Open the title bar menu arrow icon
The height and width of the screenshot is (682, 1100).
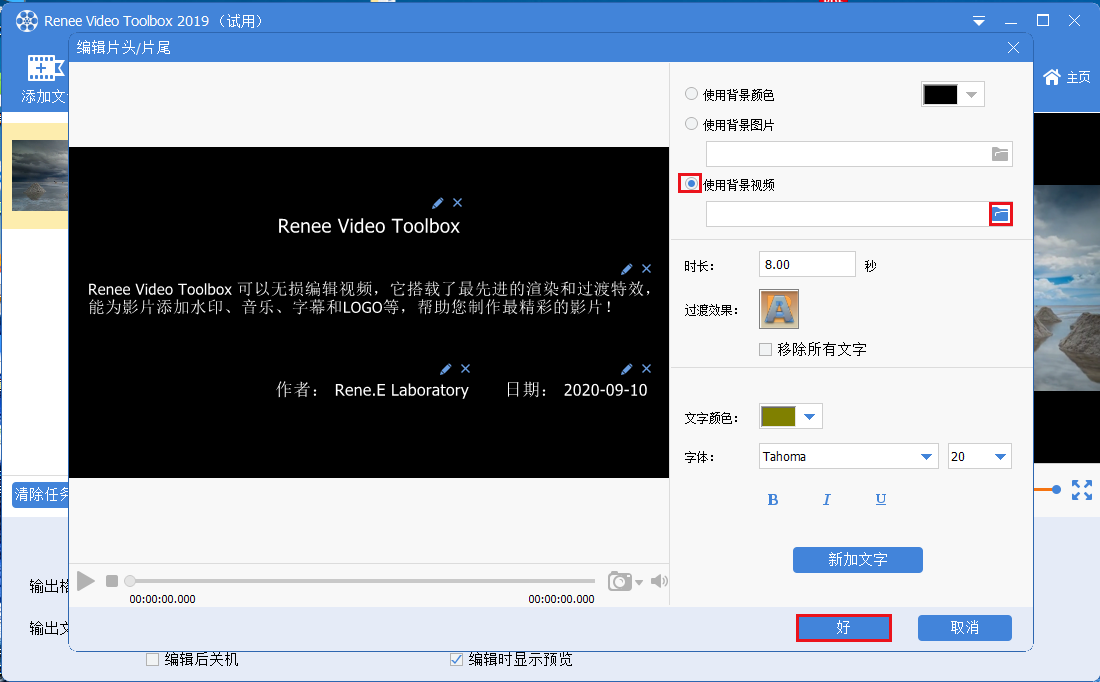pos(979,22)
